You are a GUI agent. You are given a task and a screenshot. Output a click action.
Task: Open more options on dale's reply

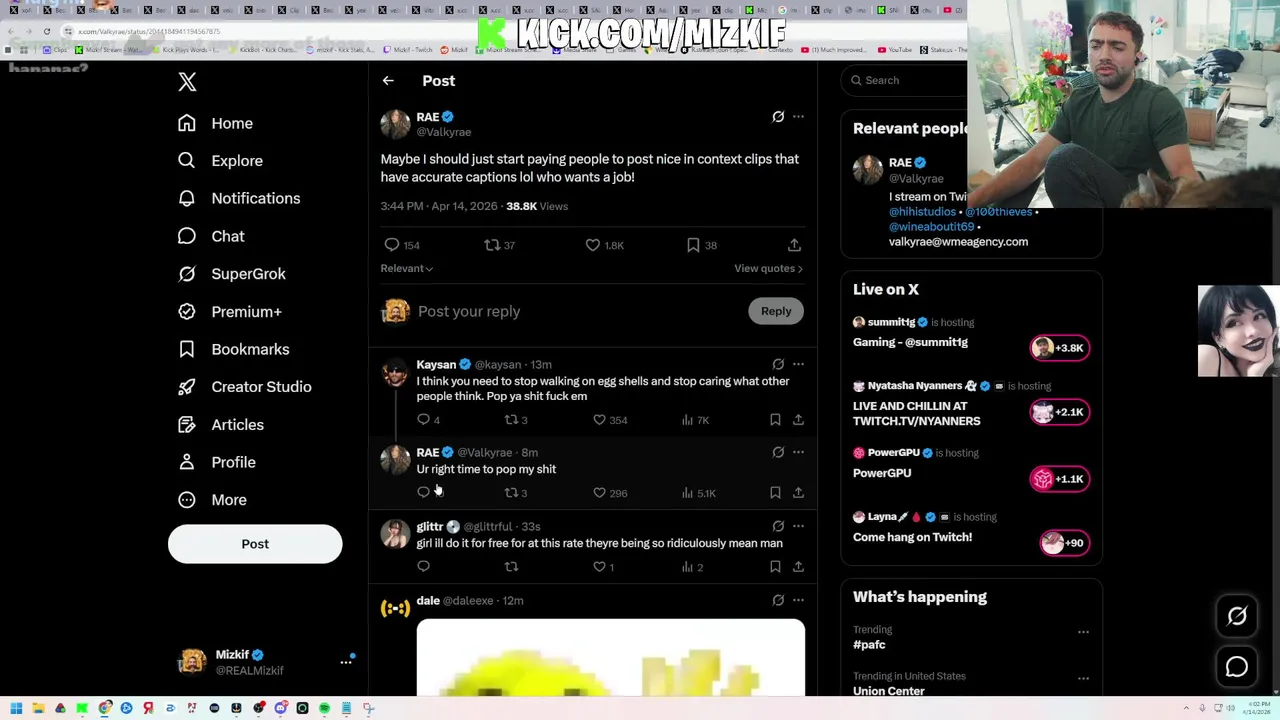point(798,601)
